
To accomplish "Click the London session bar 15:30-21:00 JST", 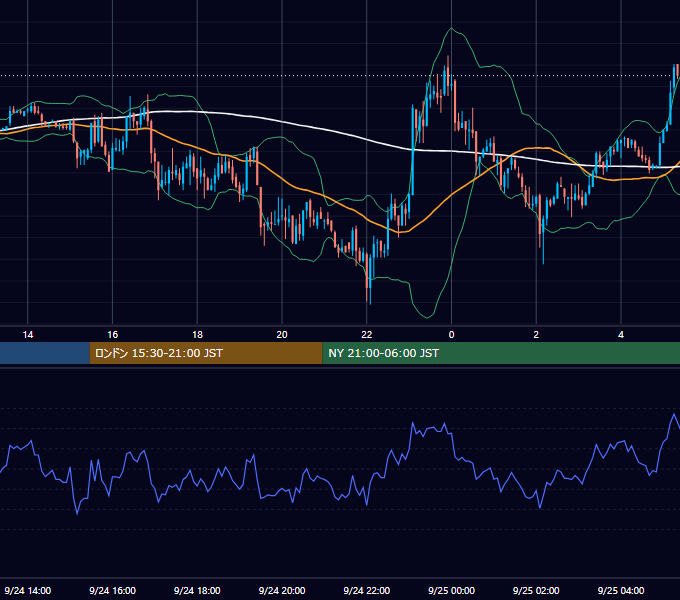I will [x=206, y=353].
